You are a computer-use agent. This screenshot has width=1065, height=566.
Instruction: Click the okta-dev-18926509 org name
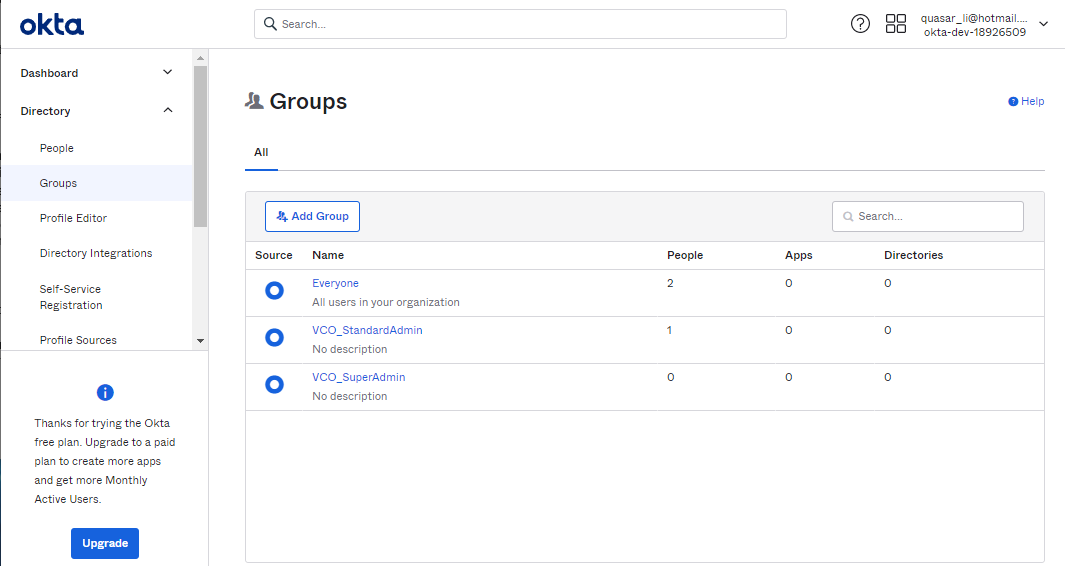click(x=975, y=32)
